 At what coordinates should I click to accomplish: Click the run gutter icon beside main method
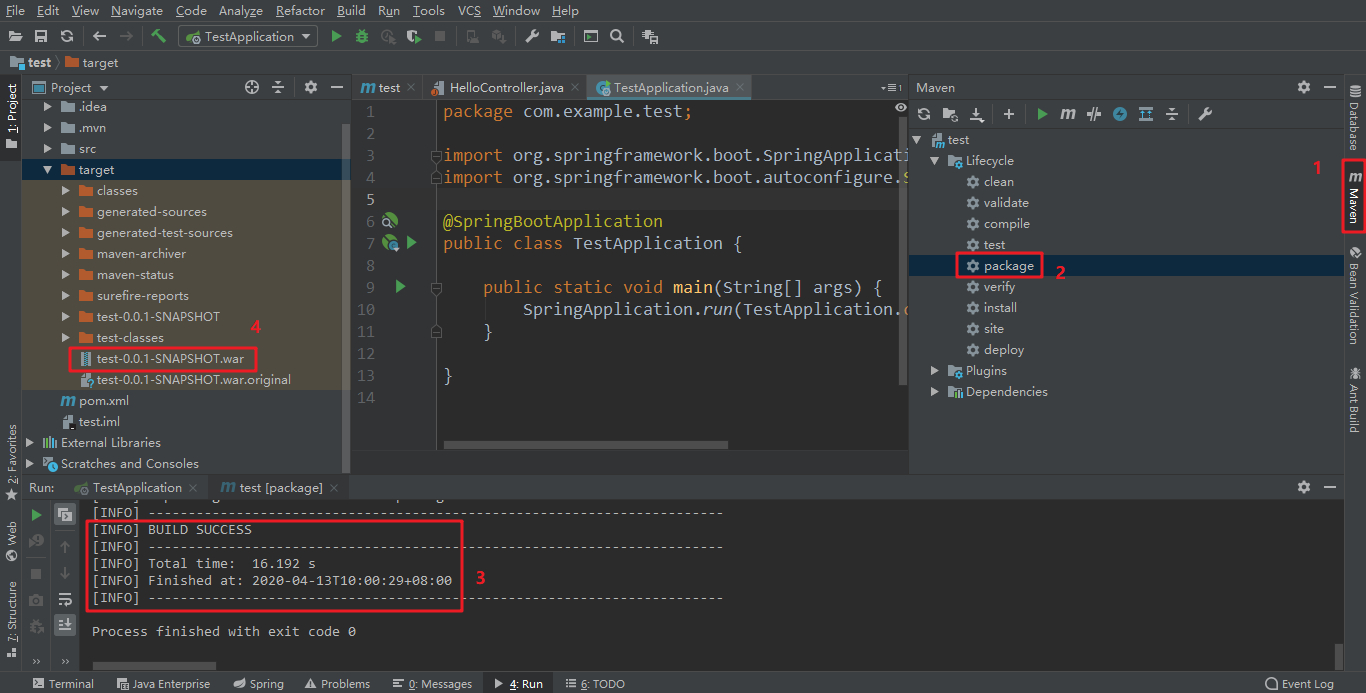401,287
